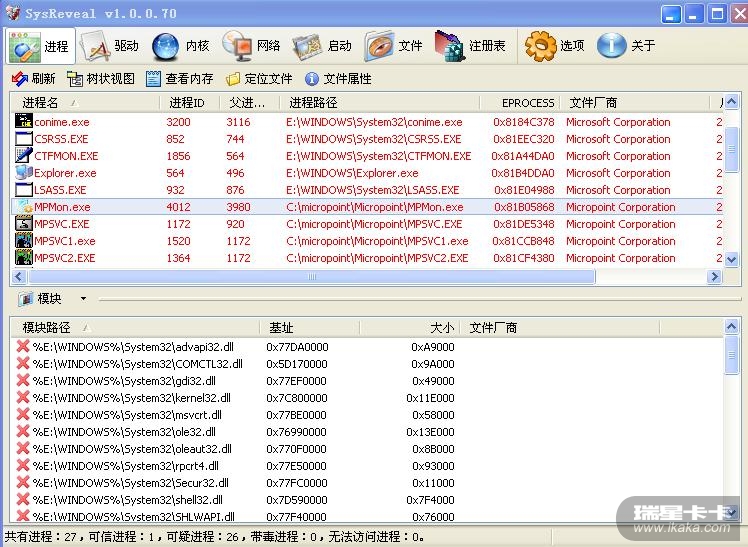Click the process list vertical scrollbar thumb

731,148
